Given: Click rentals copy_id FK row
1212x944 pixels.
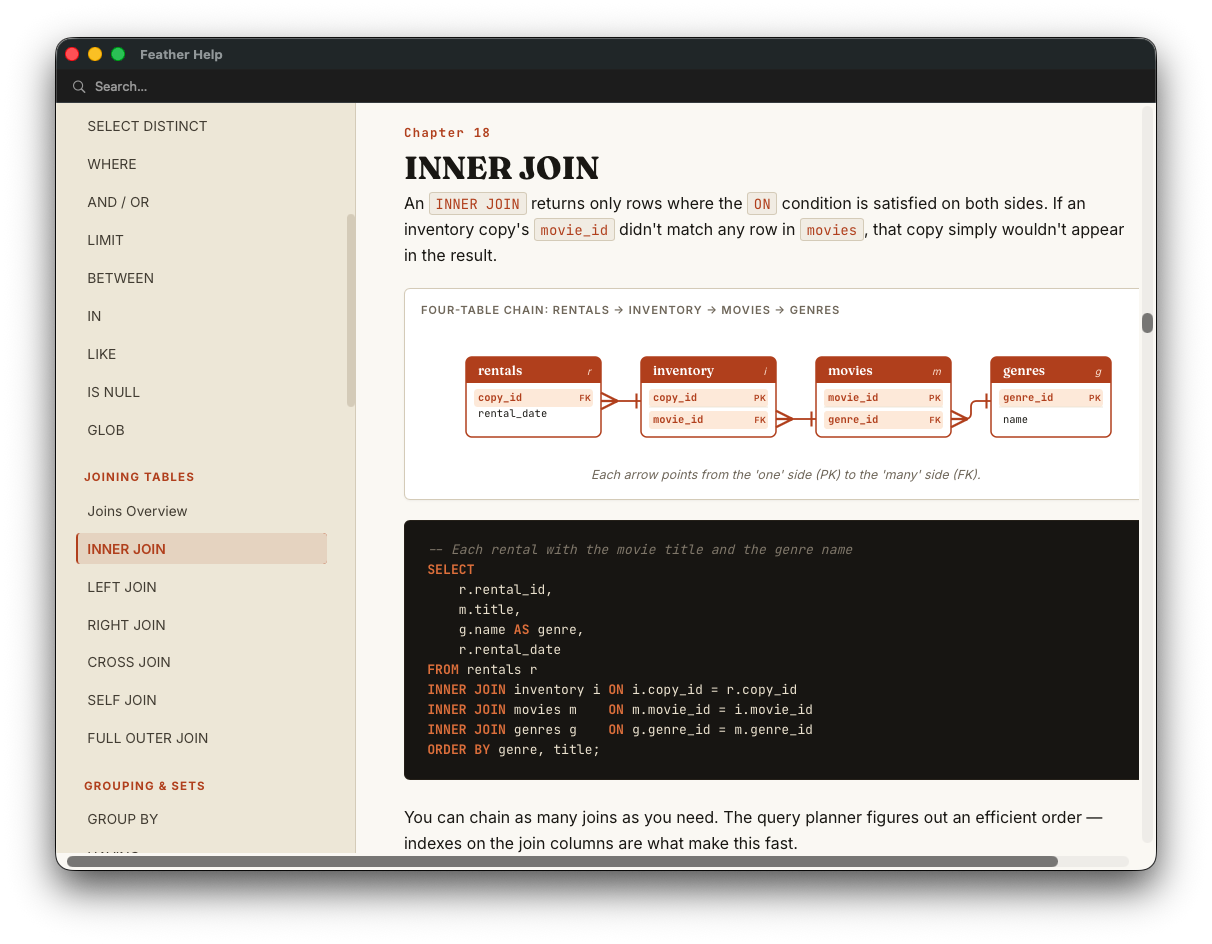Looking at the screenshot, I should pos(535,398).
